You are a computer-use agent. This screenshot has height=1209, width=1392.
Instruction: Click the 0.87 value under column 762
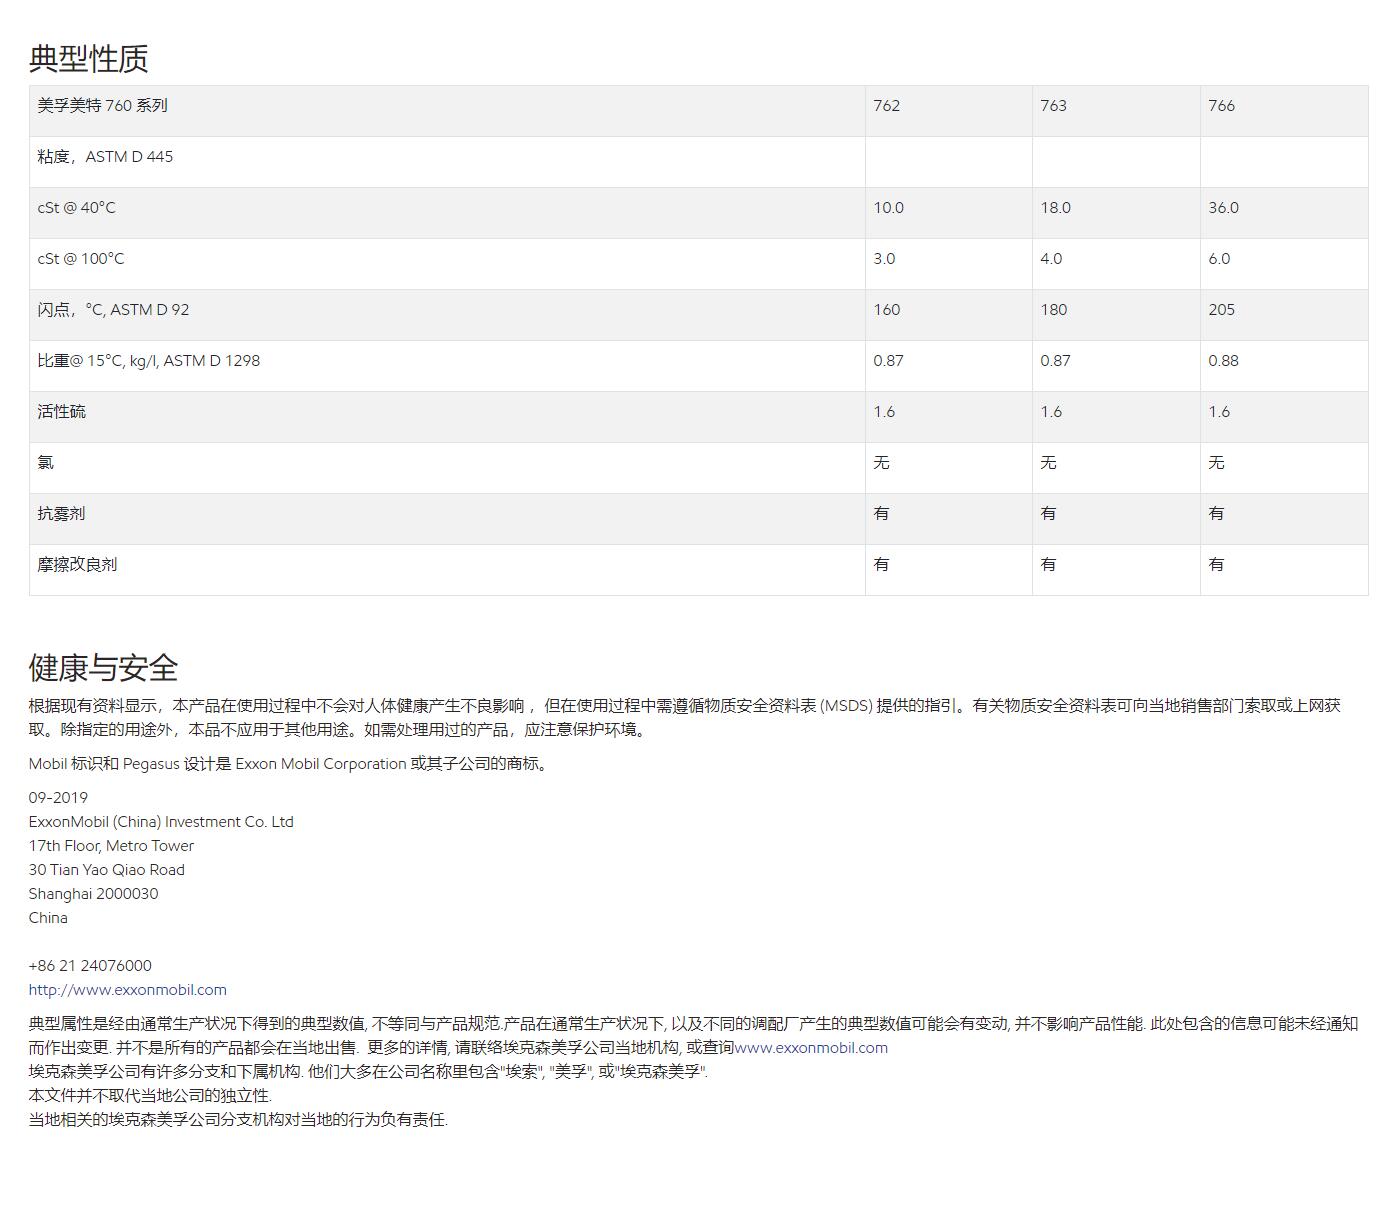coord(889,361)
